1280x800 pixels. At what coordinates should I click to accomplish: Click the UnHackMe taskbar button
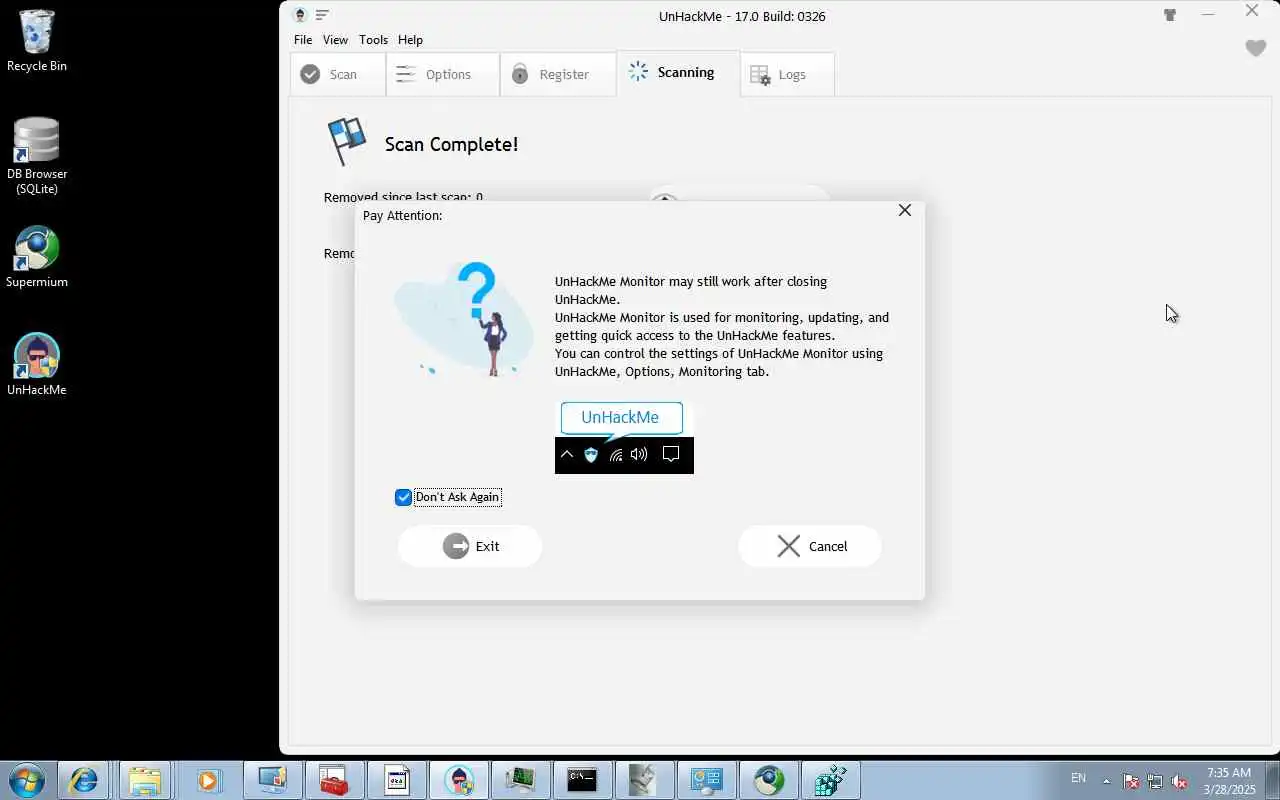click(x=459, y=780)
